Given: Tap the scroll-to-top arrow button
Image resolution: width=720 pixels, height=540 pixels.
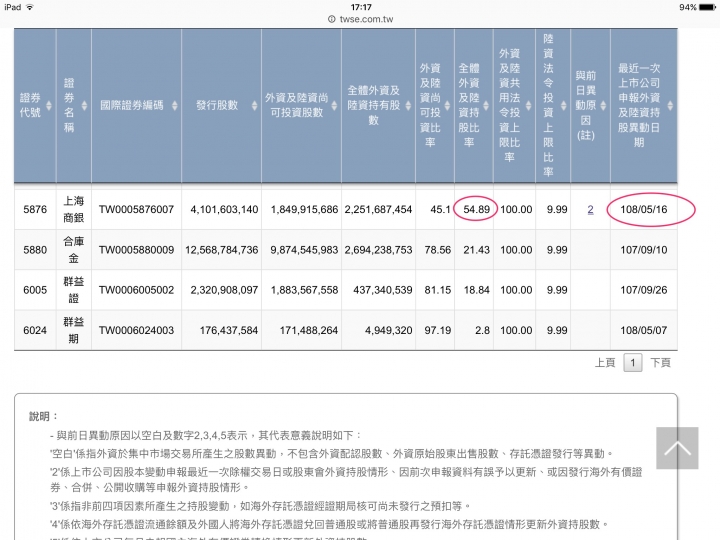Looking at the screenshot, I should click(677, 448).
